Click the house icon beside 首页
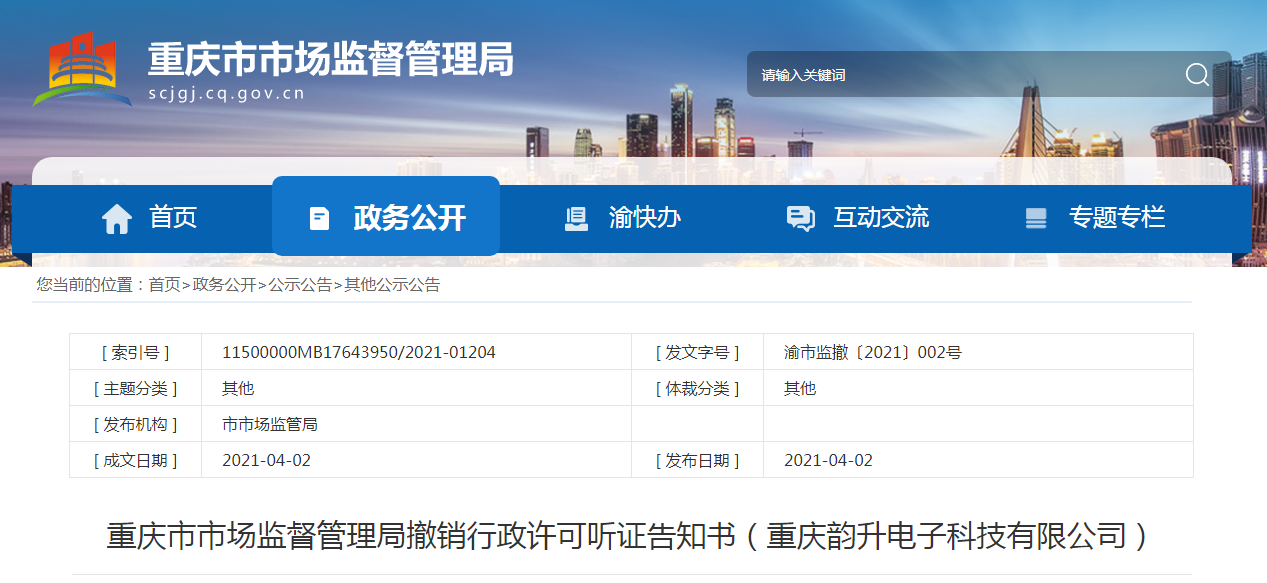 (117, 218)
